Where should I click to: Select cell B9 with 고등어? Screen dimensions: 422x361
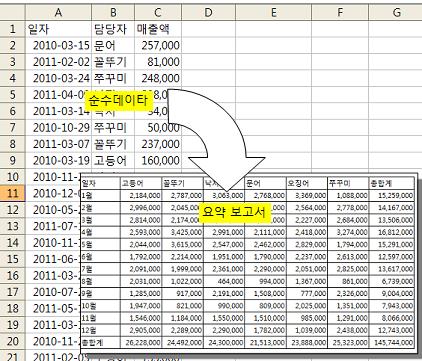[x=113, y=161]
